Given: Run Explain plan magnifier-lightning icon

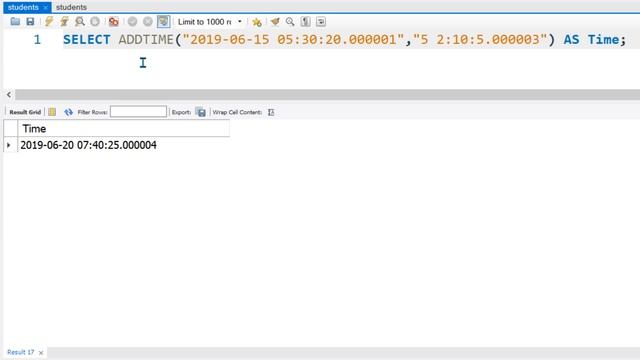Looking at the screenshot, I should pyautogui.click(x=80, y=22).
